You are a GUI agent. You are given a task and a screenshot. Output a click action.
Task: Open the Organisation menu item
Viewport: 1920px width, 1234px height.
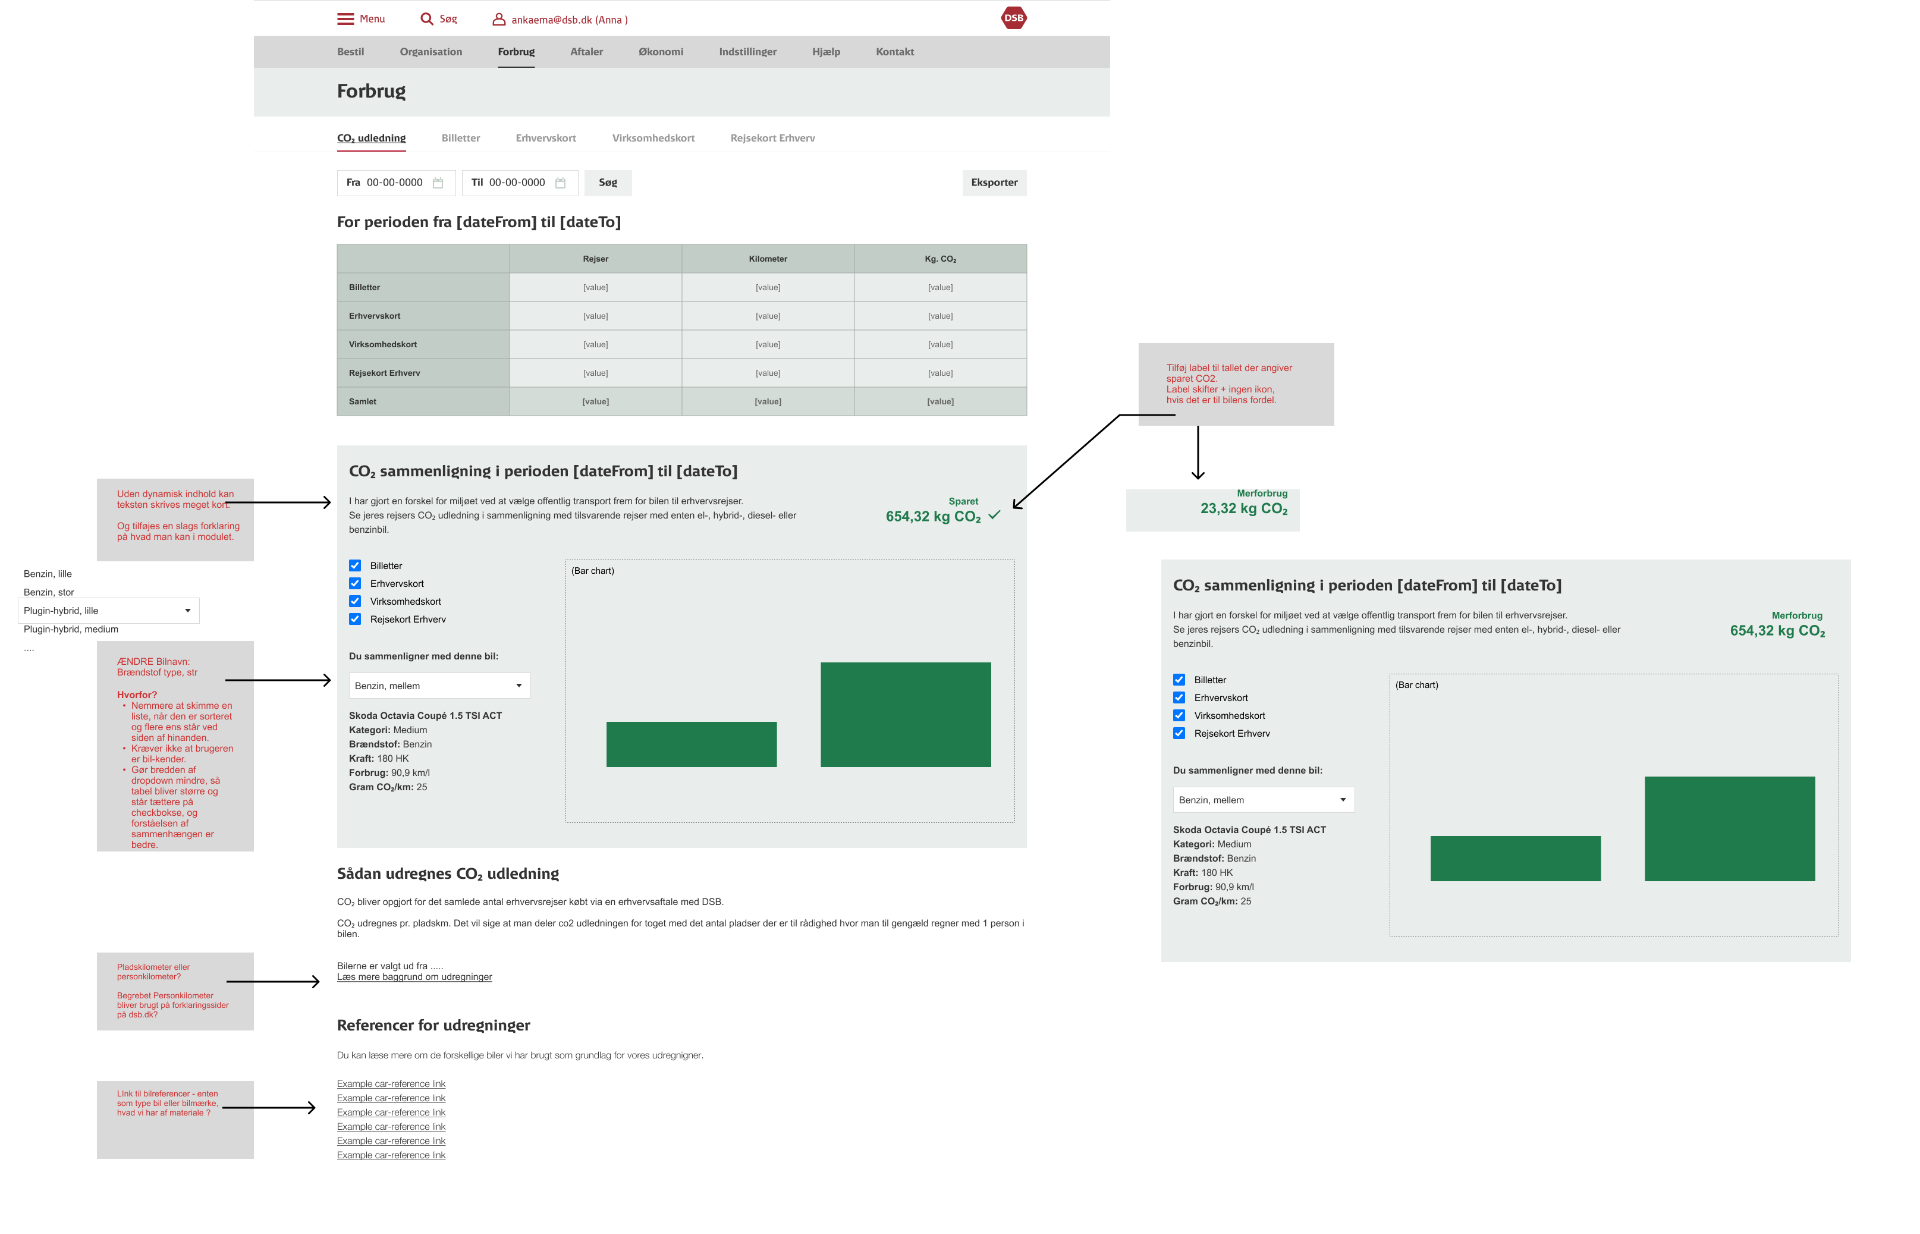pos(431,52)
